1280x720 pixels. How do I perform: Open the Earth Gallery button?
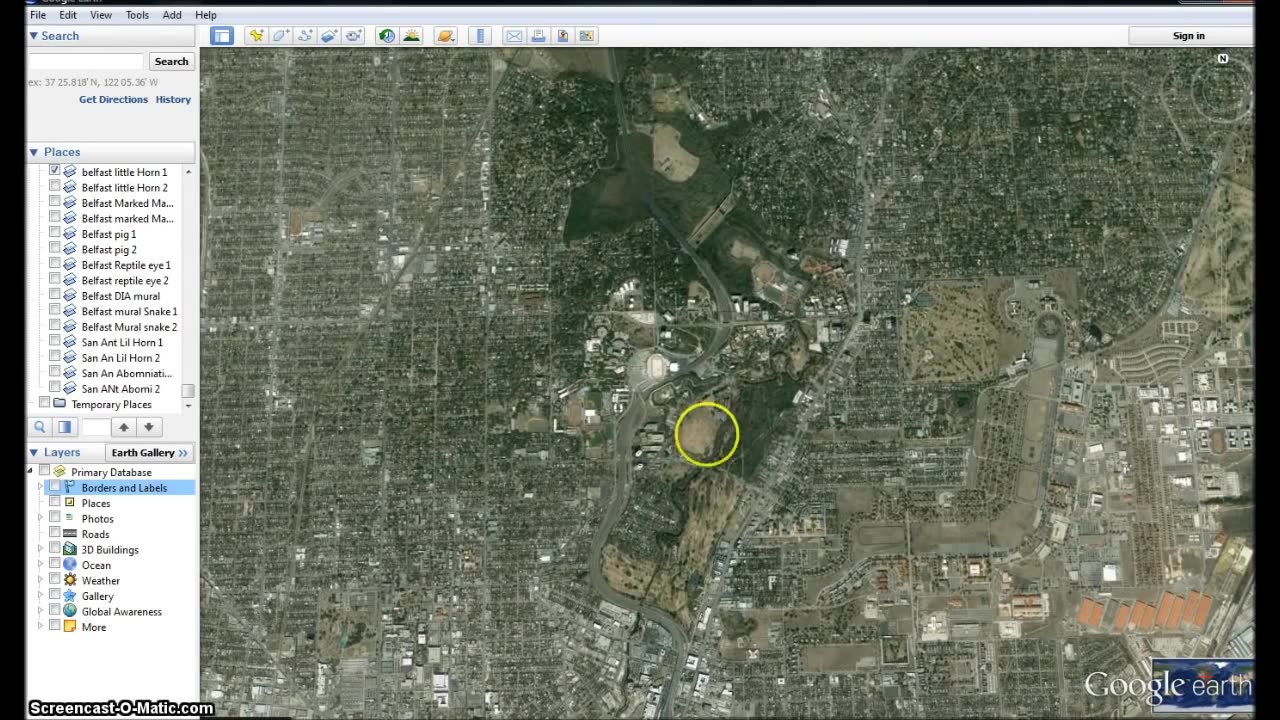[x=150, y=453]
